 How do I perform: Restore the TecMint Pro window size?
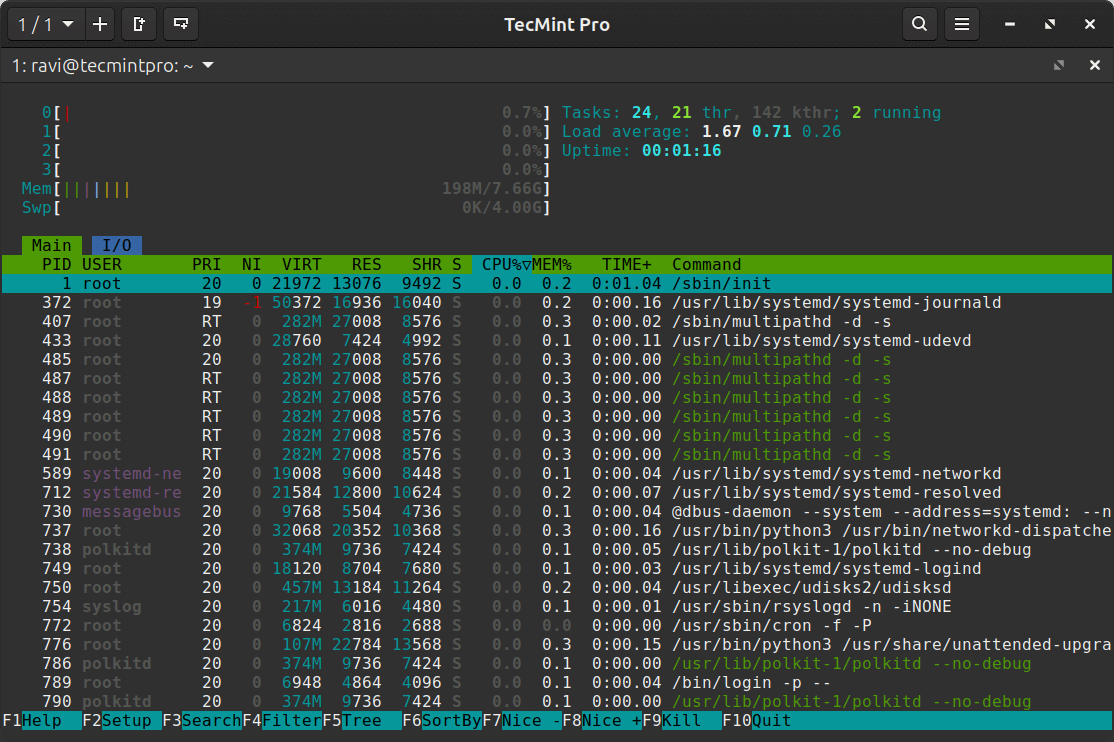click(x=1050, y=24)
